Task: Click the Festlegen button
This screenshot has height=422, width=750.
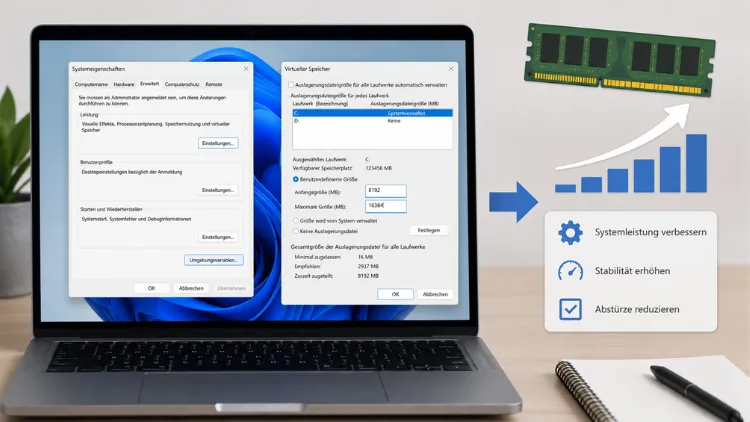Action: click(x=429, y=231)
